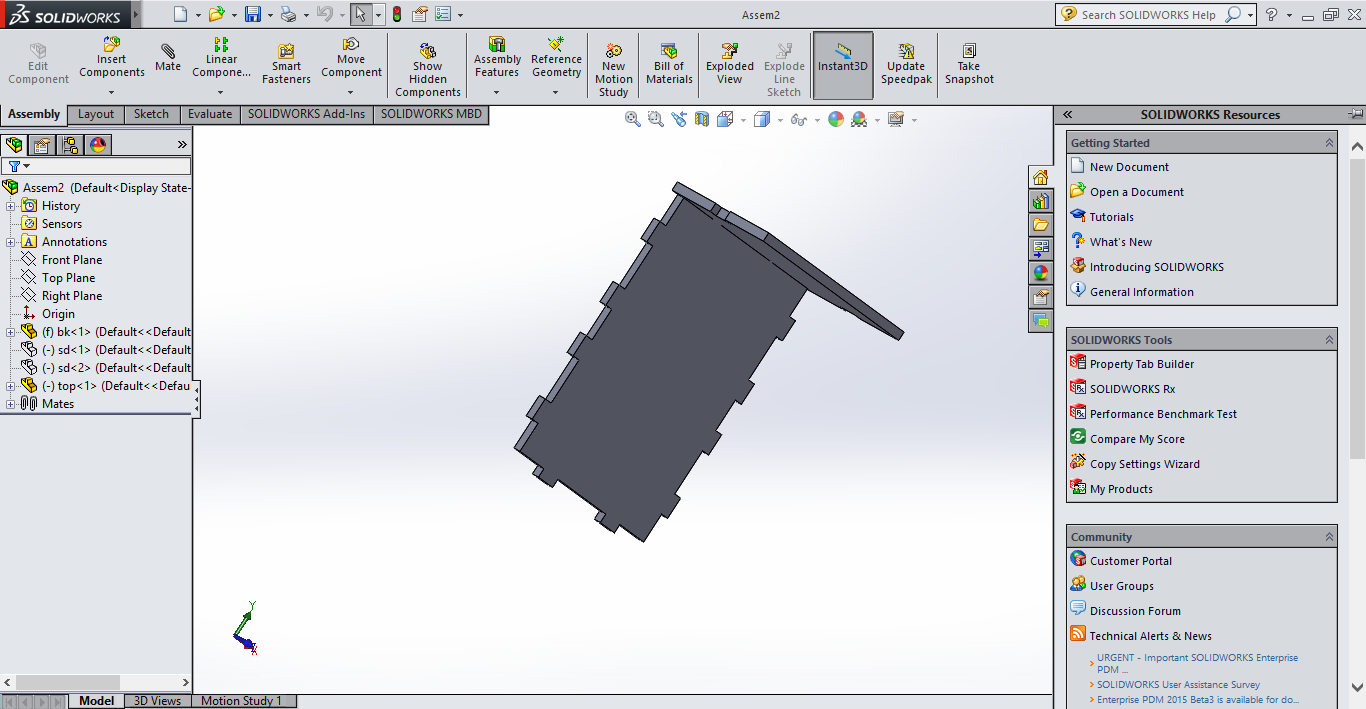Open the SOLIDWORKS MBD tab
This screenshot has height=709, width=1366.
point(431,114)
